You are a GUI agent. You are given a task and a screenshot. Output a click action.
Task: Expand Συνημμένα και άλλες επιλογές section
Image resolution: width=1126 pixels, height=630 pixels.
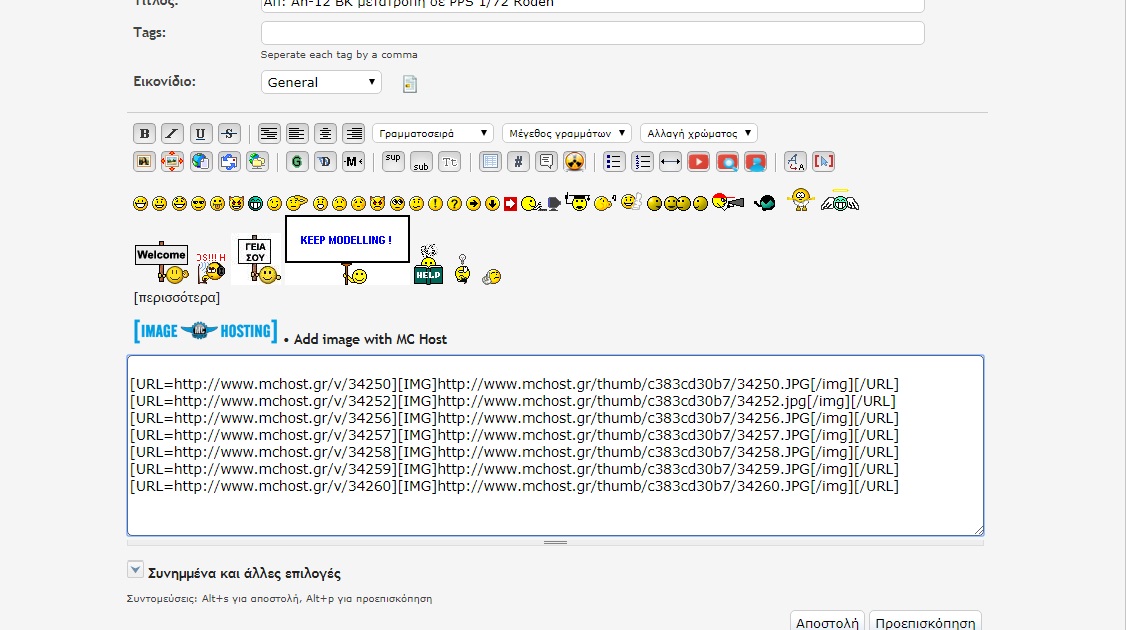click(135, 570)
